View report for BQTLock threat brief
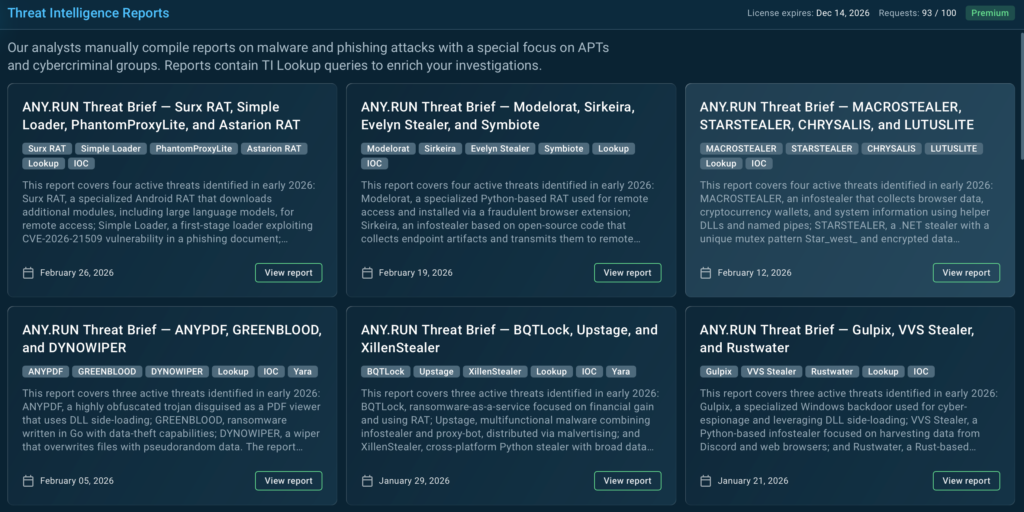This screenshot has height=512, width=1024. [x=627, y=481]
